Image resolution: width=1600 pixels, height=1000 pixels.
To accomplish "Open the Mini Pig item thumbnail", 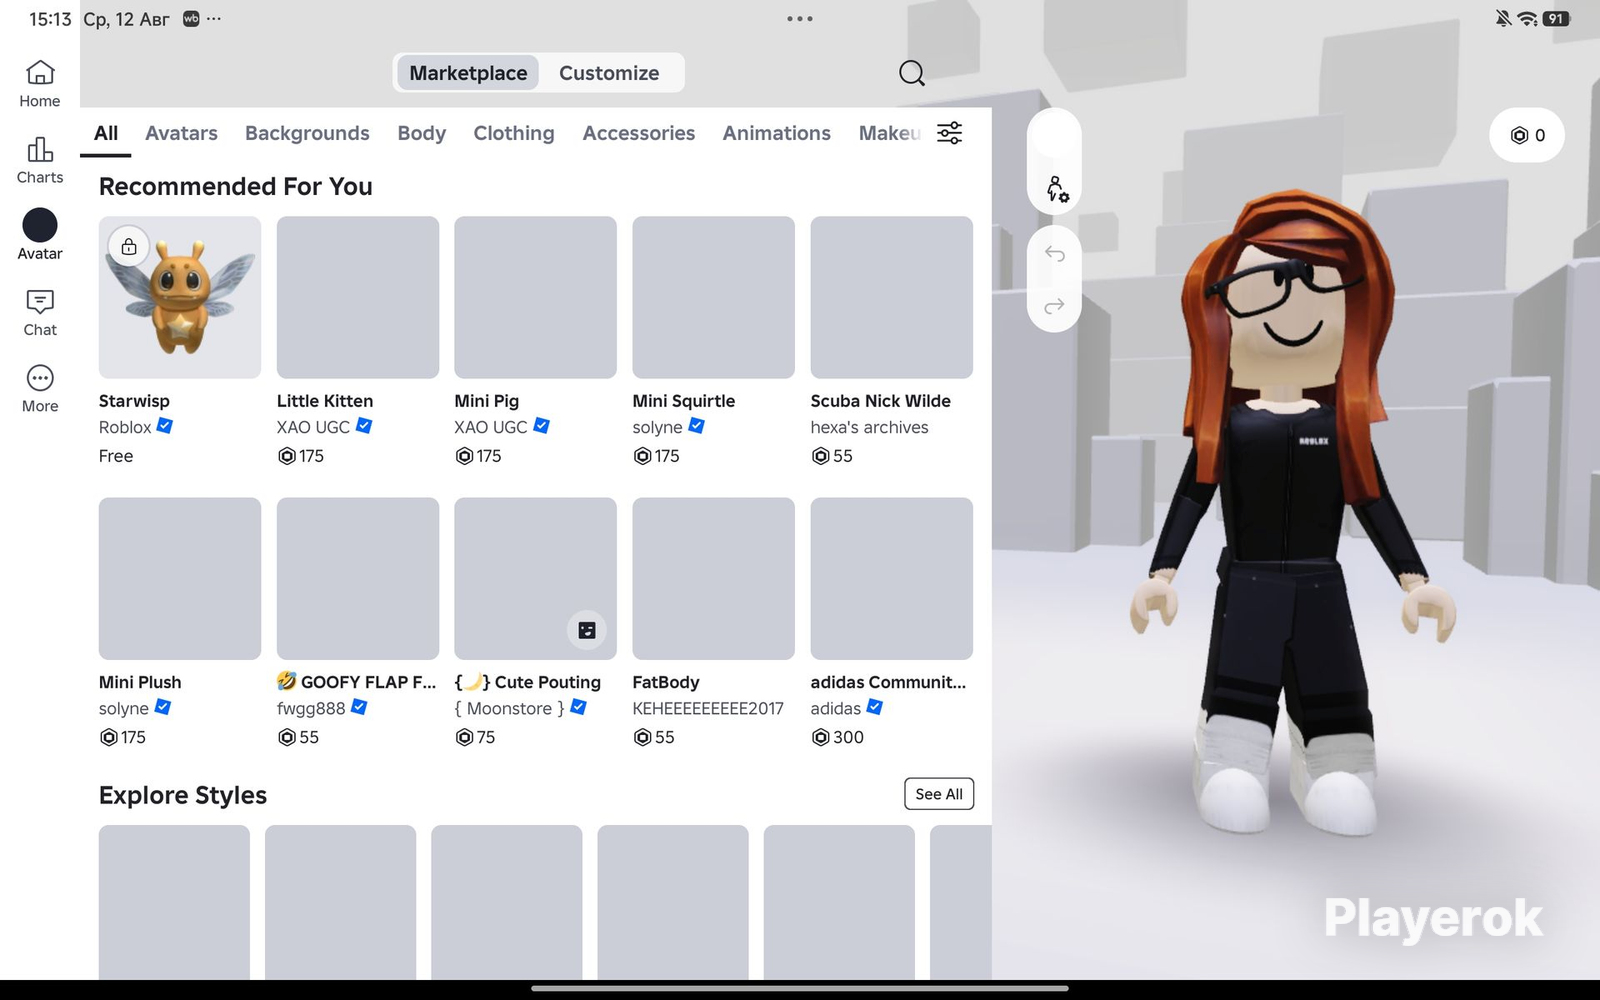I will 536,297.
